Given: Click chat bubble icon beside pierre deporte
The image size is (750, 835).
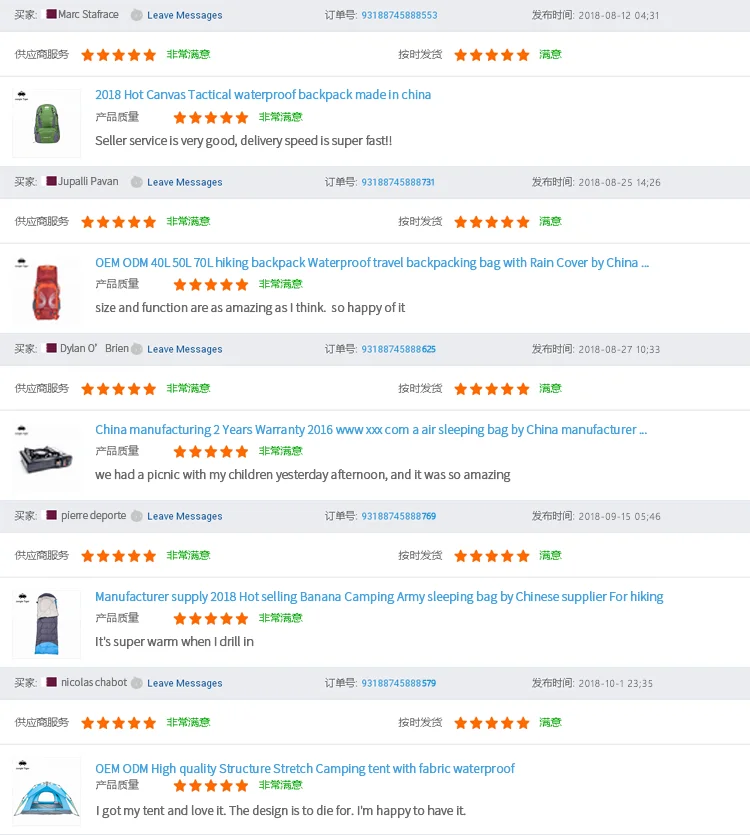Looking at the screenshot, I should (137, 516).
